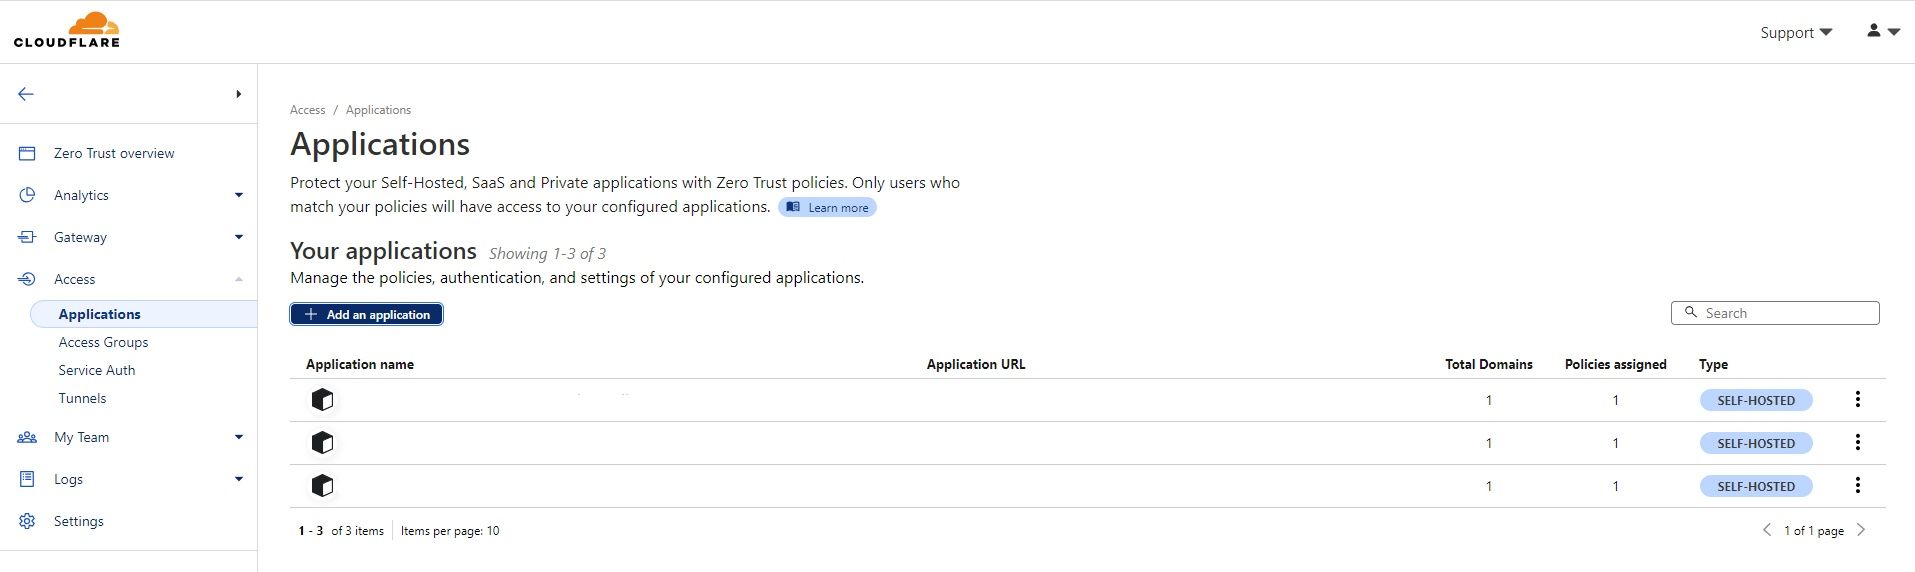Click the '1 - 3 of 3 items' text

point(341,531)
